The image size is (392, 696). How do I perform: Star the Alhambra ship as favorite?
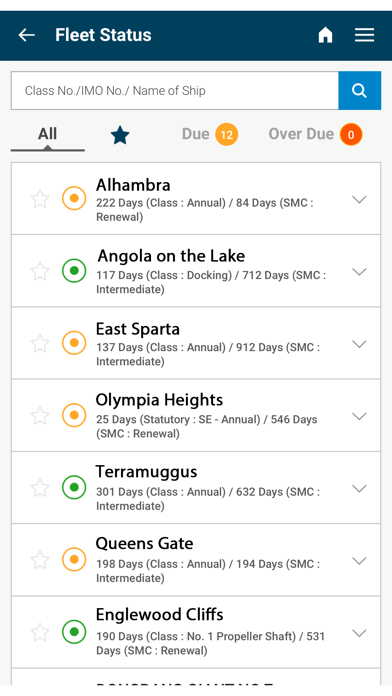tap(40, 198)
